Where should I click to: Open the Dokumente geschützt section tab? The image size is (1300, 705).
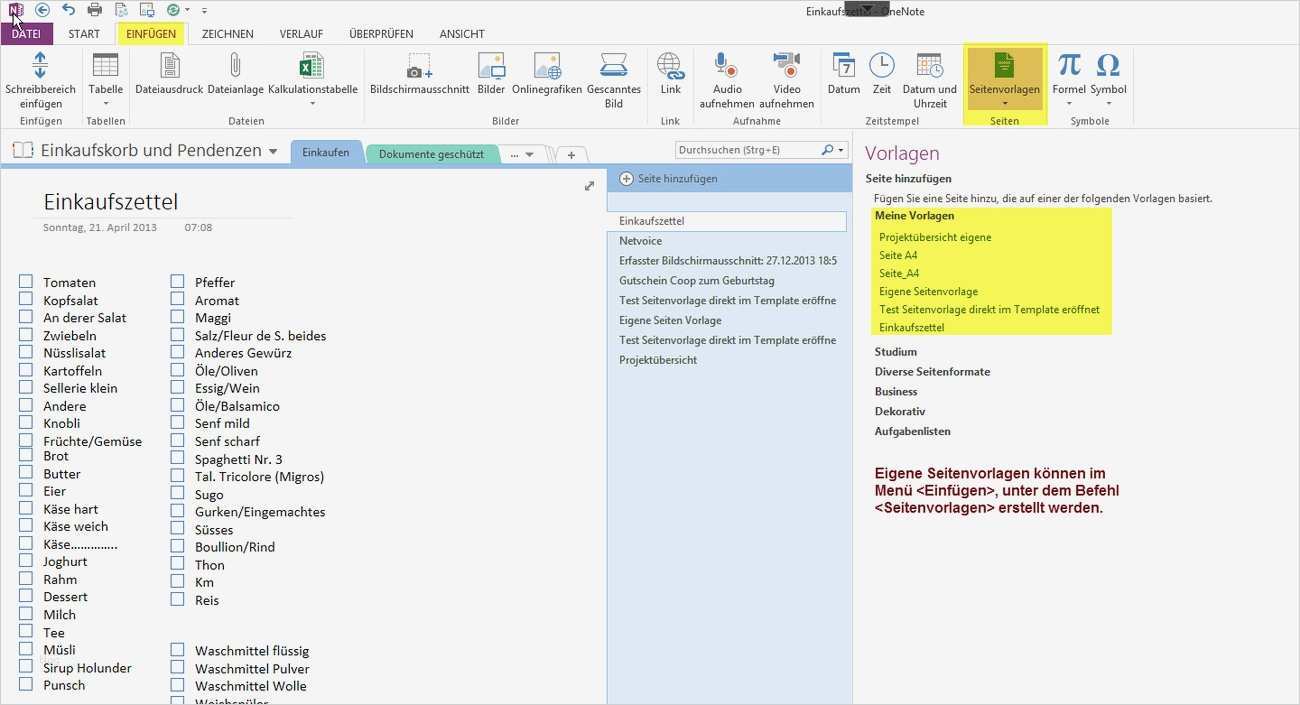431,153
